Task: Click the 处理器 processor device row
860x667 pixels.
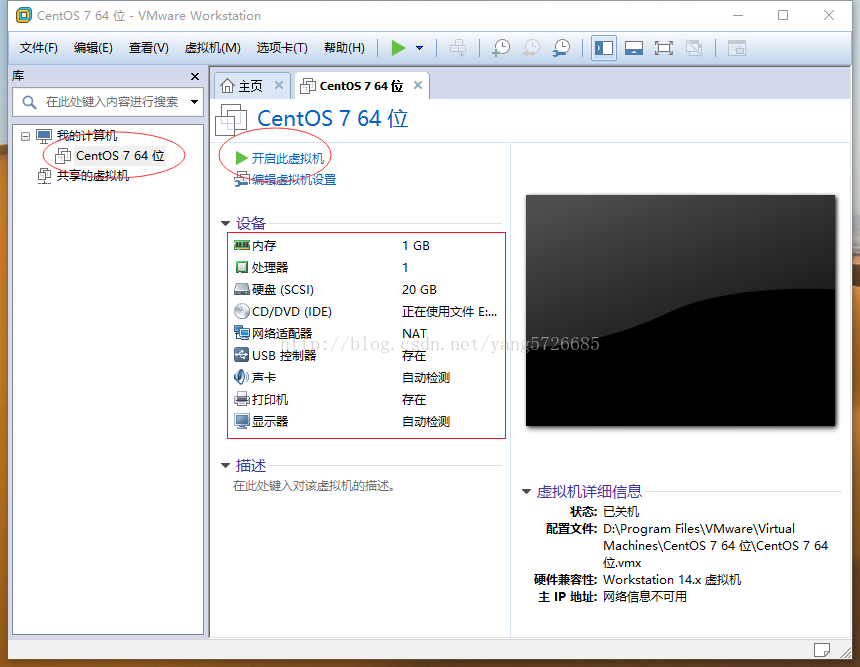Action: (366, 268)
